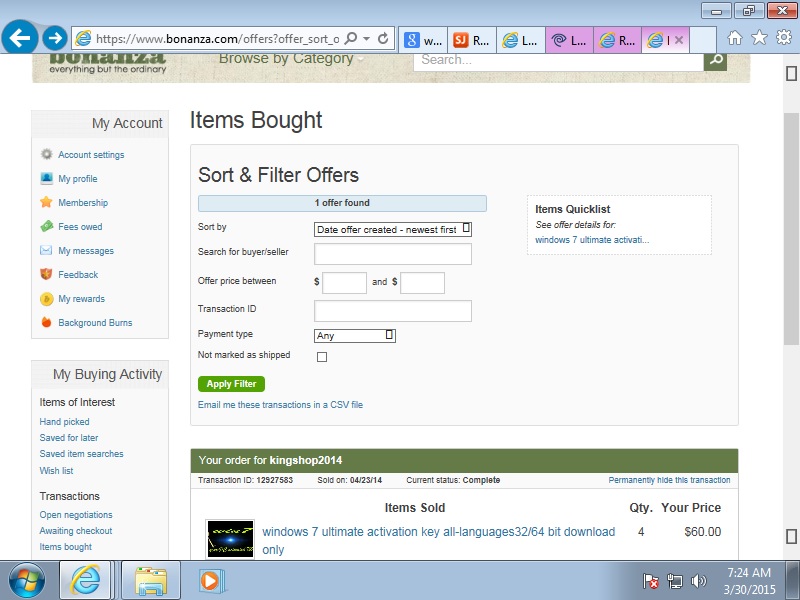
Task: Click the Fees owed money icon
Action: 46,226
